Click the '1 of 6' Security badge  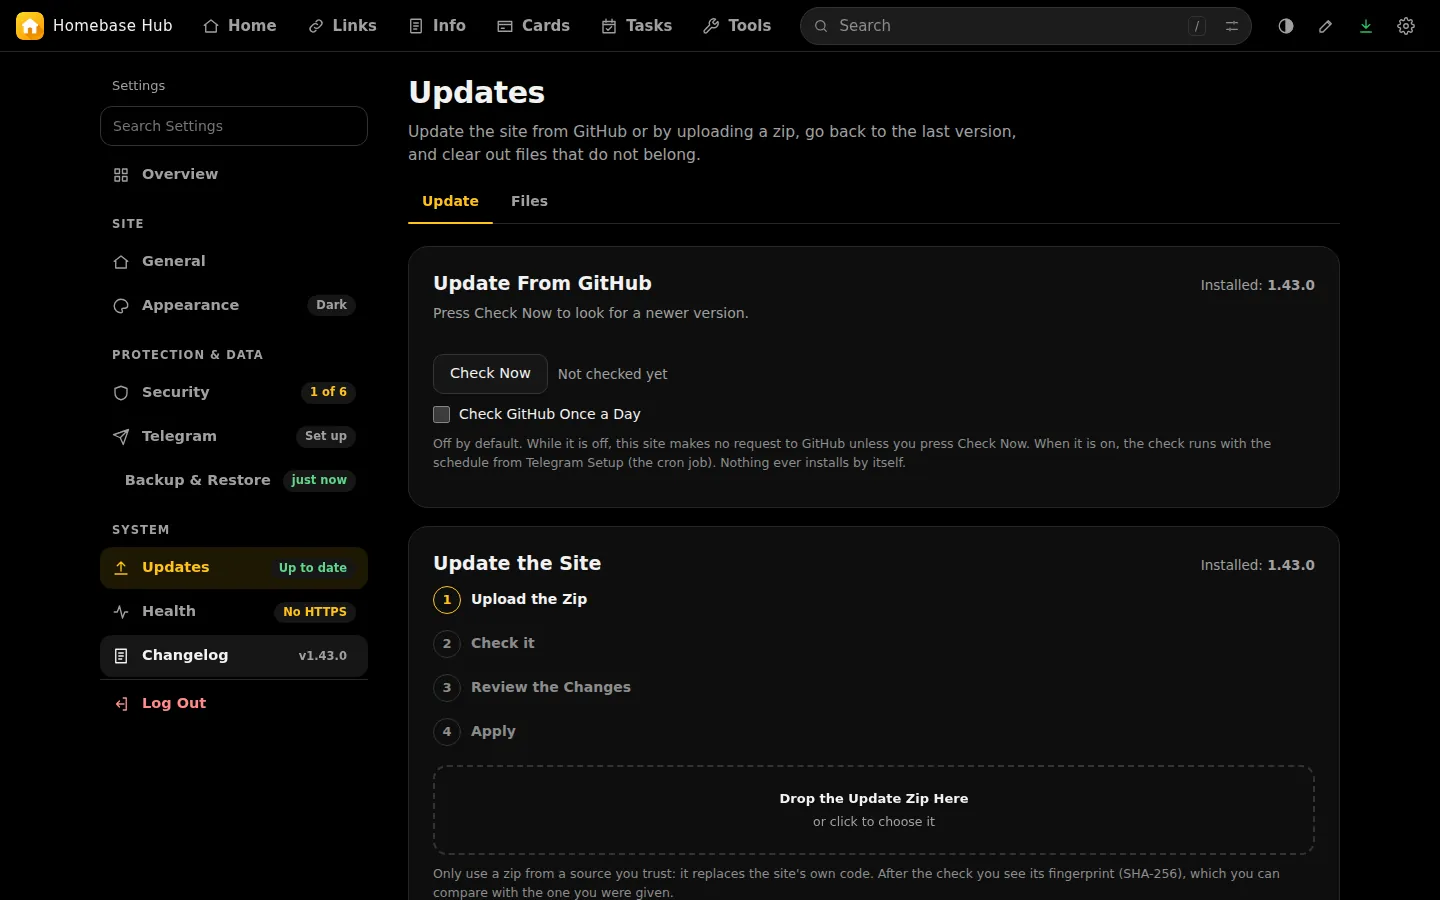[328, 392]
